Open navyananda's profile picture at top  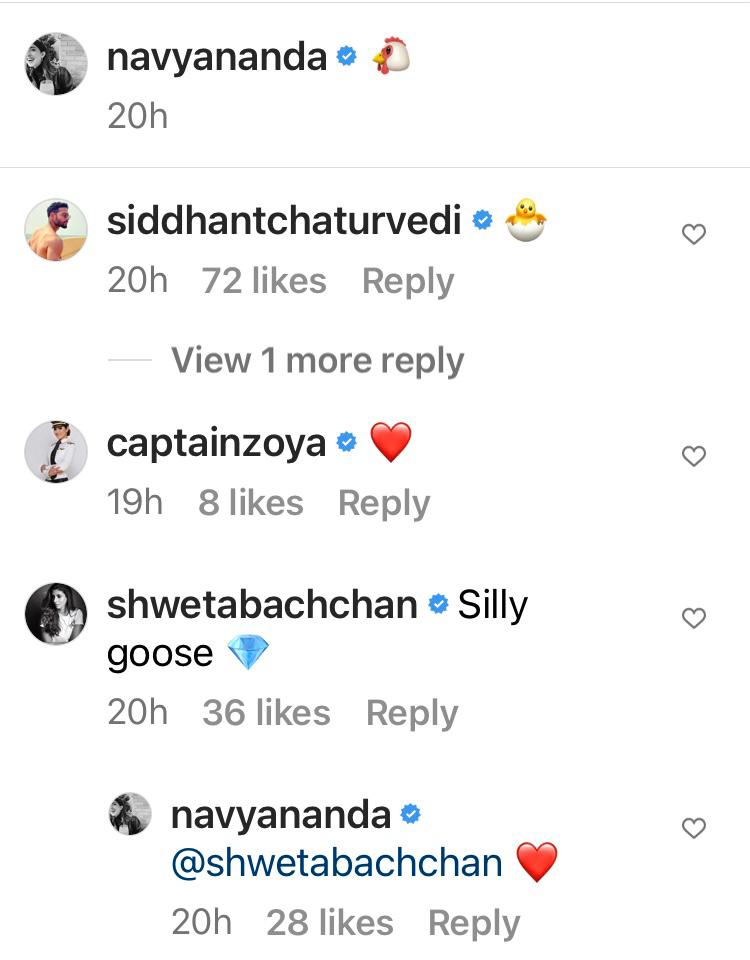[56, 64]
